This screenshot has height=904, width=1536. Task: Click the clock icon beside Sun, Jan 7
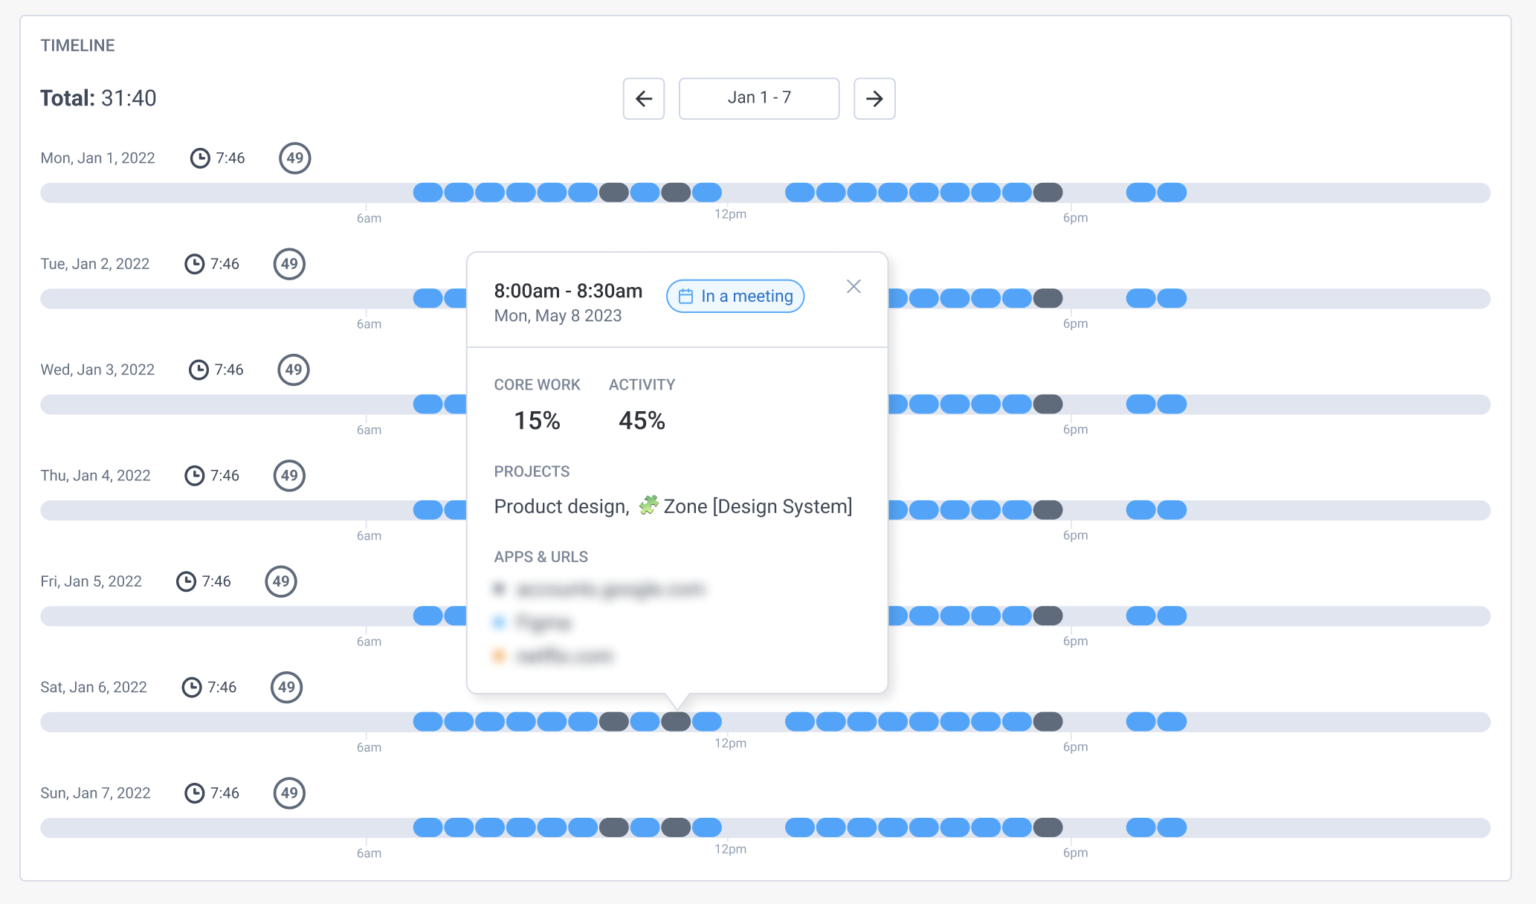click(193, 792)
